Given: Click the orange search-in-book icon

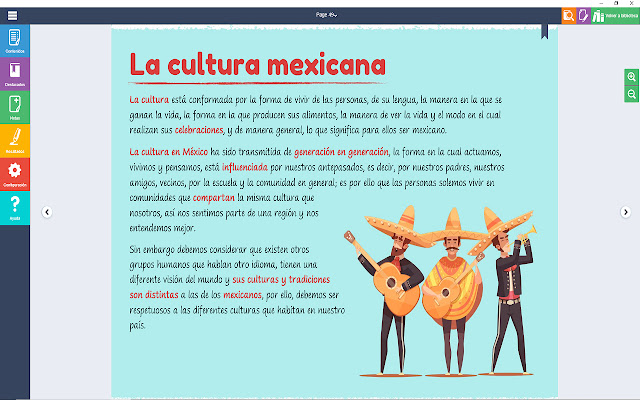Looking at the screenshot, I should point(569,16).
